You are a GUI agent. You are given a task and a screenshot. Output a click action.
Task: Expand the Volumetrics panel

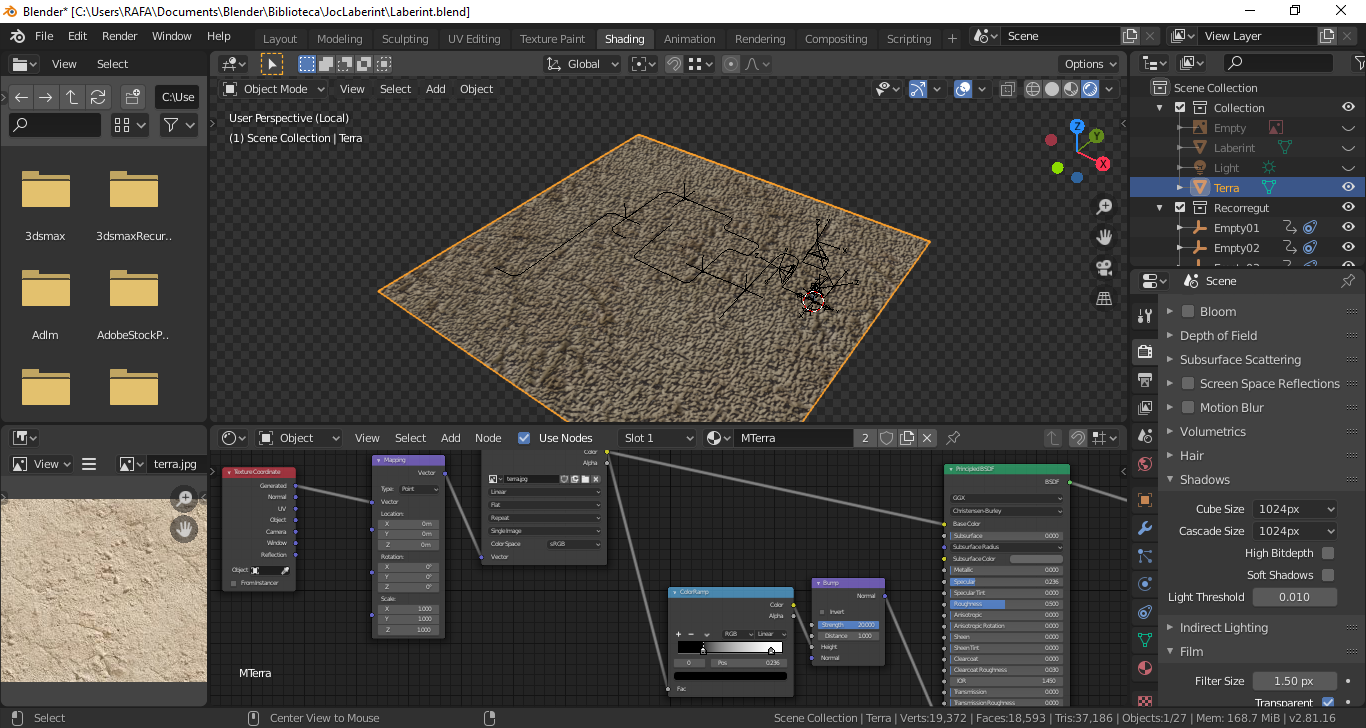click(x=1212, y=431)
